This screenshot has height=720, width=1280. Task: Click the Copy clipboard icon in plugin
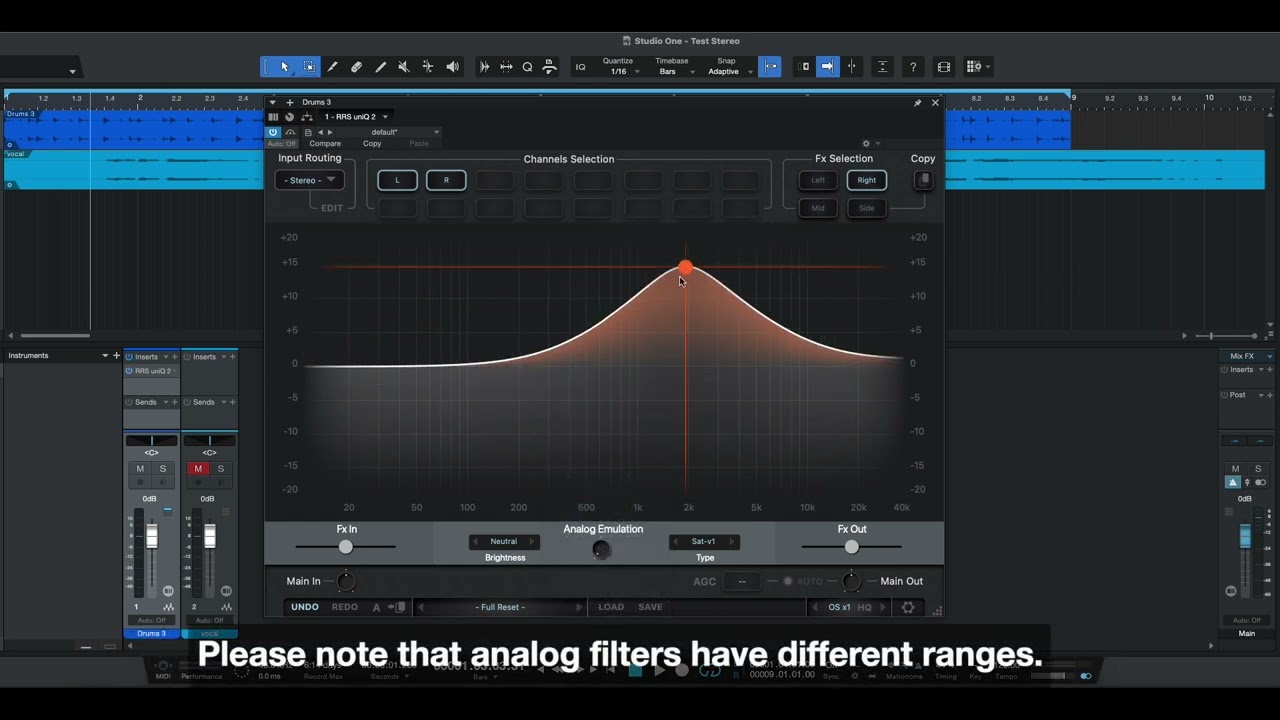pos(924,180)
